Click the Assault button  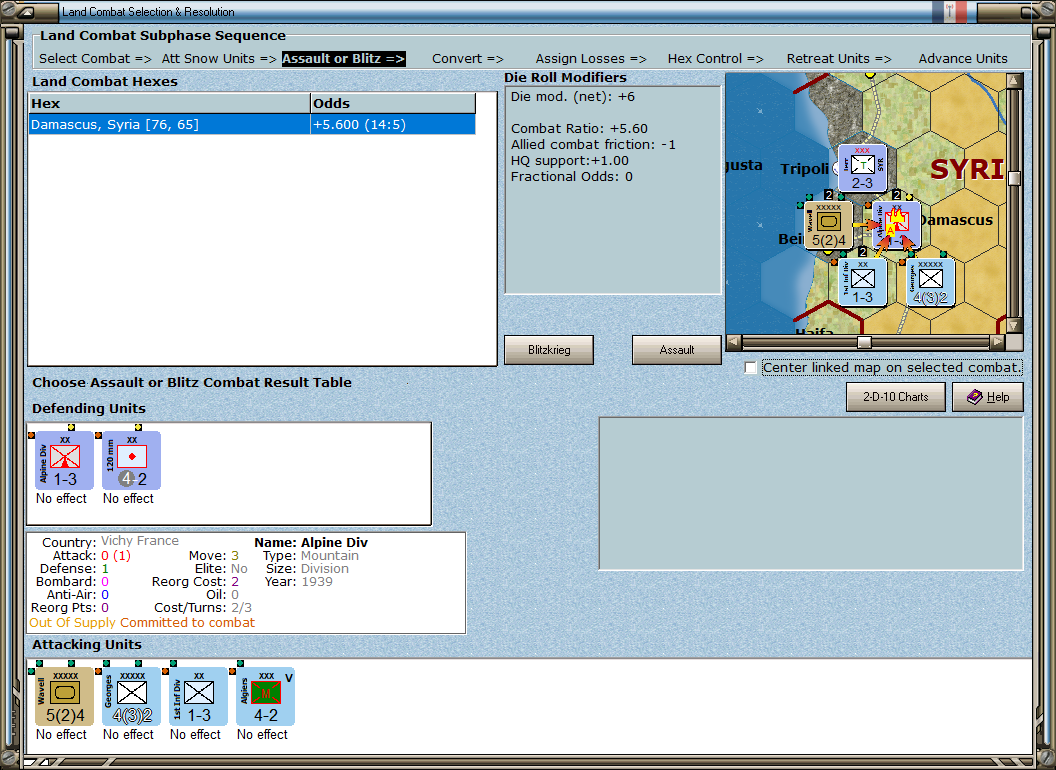pos(677,350)
